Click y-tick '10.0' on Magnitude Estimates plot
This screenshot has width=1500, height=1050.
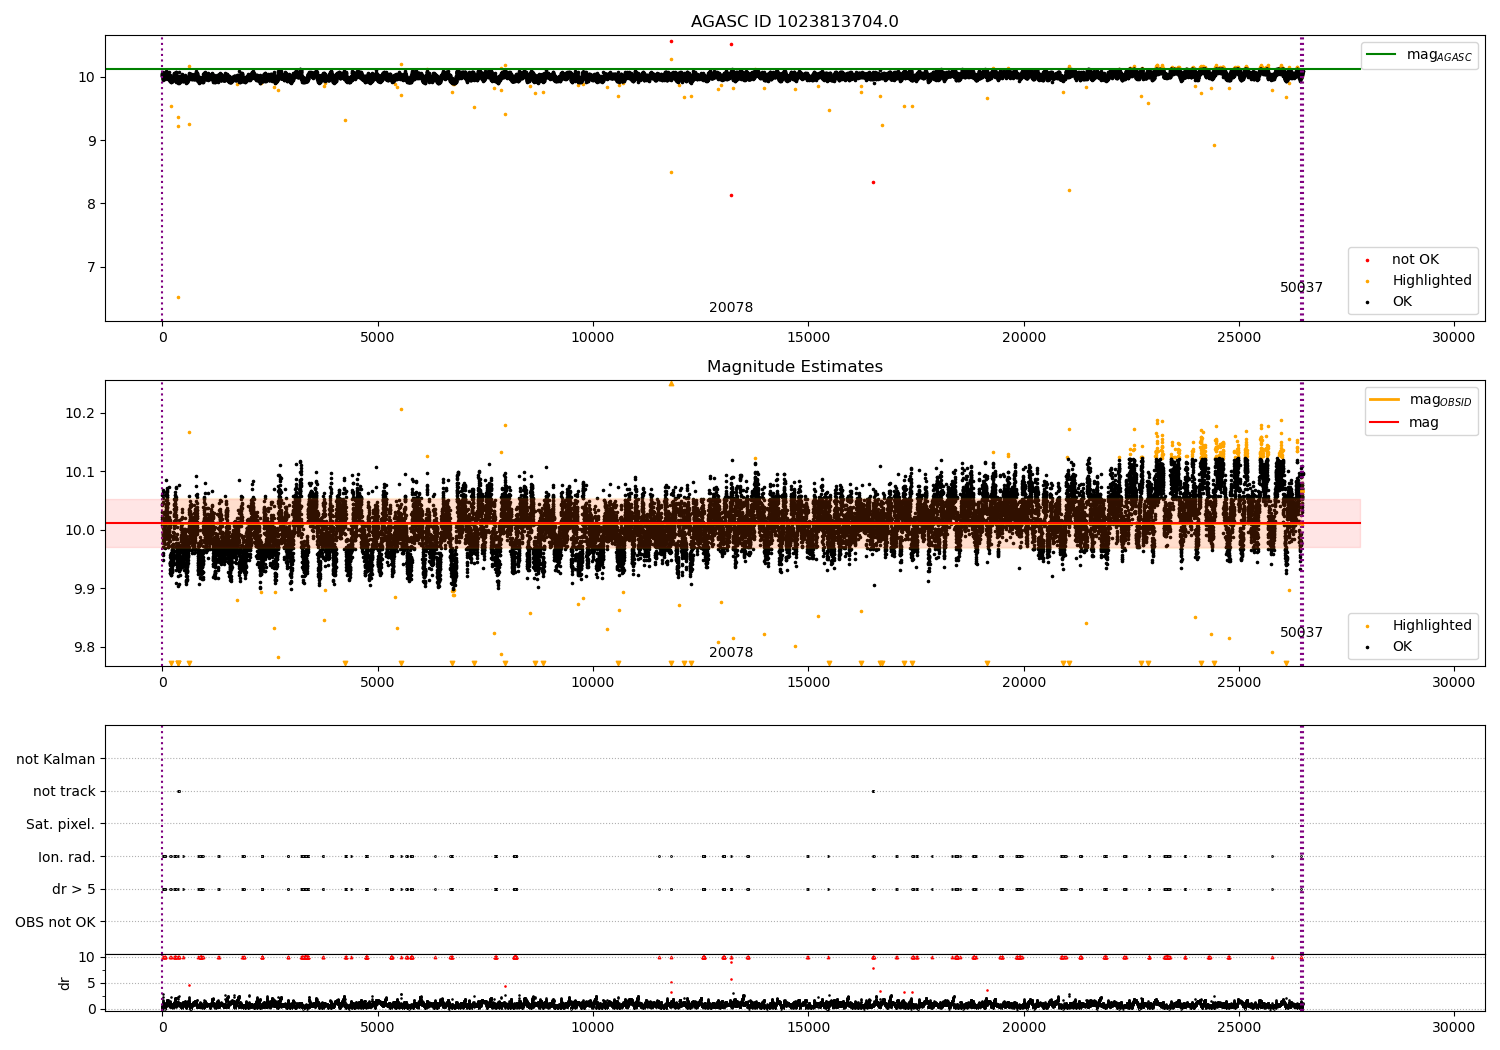(81, 531)
